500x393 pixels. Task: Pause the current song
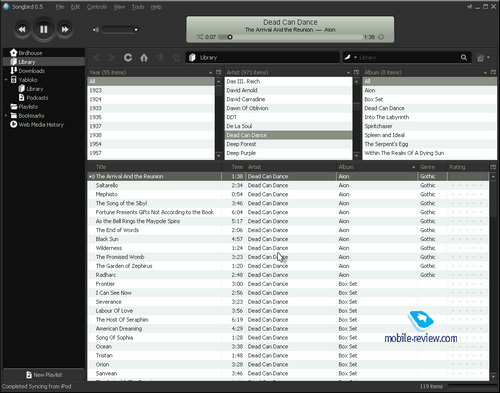tap(43, 29)
